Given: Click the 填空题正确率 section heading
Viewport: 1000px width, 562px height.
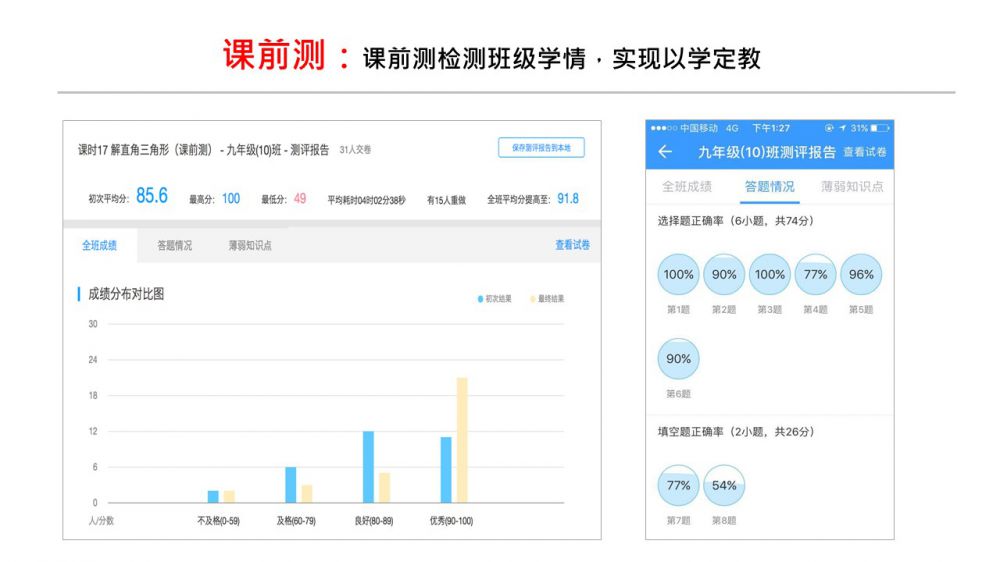Looking at the screenshot, I should pos(735,432).
